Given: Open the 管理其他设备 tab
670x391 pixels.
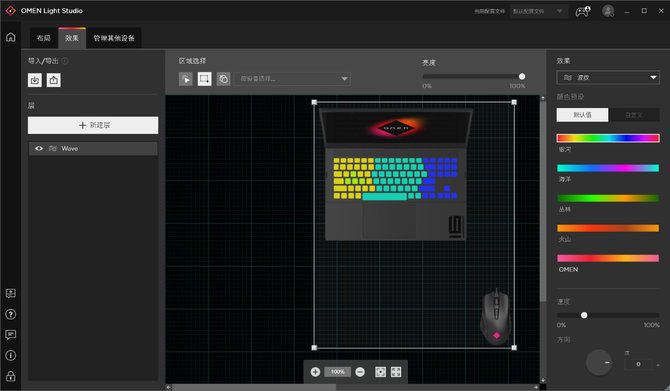Looking at the screenshot, I should (x=114, y=38).
